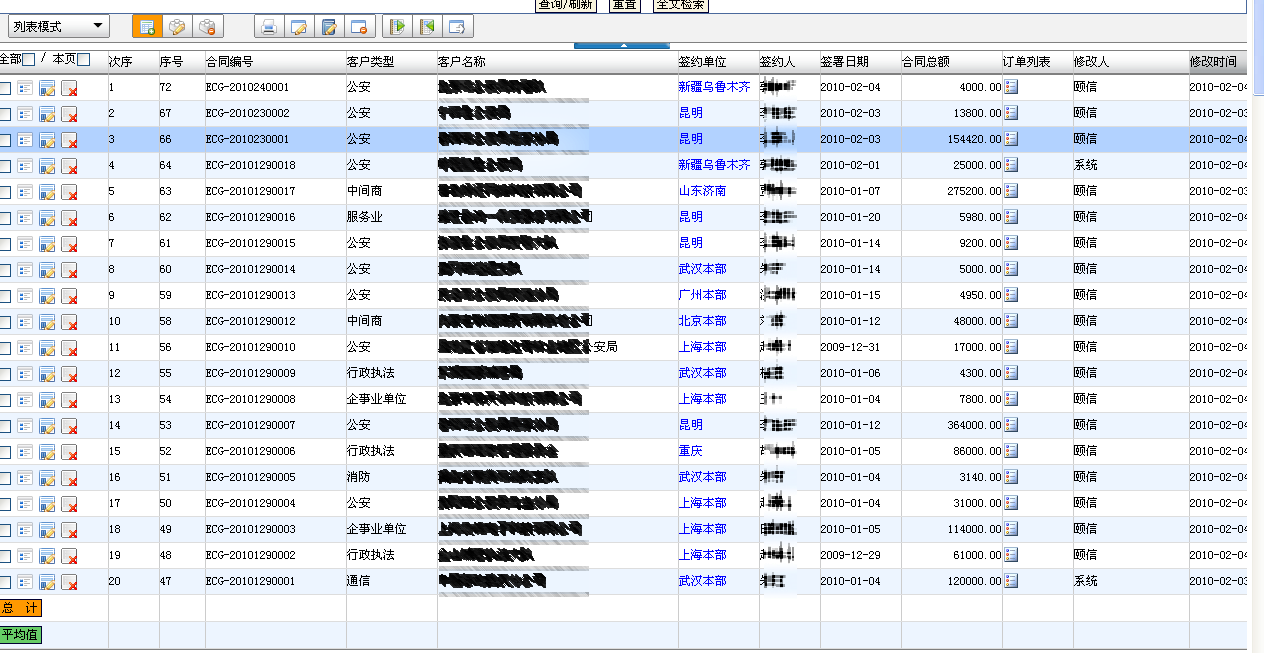1264x653 pixels.
Task: Select the 消防 customer type cell
Action: tap(358, 477)
